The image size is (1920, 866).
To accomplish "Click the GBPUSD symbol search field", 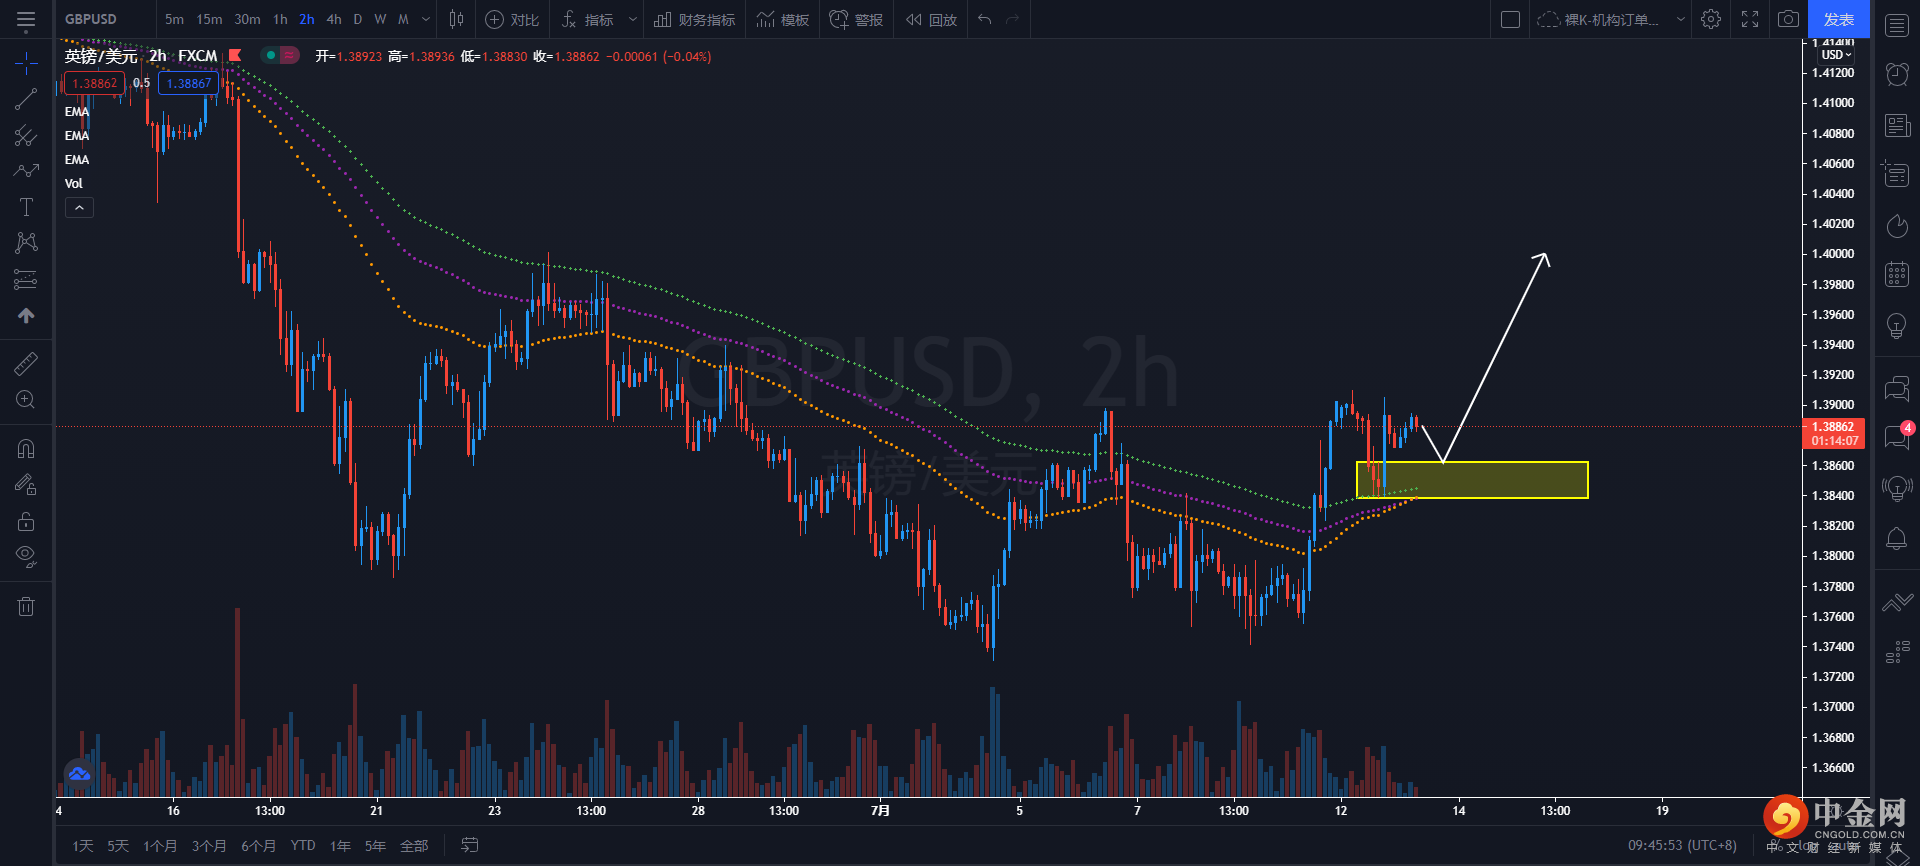I will pos(91,19).
